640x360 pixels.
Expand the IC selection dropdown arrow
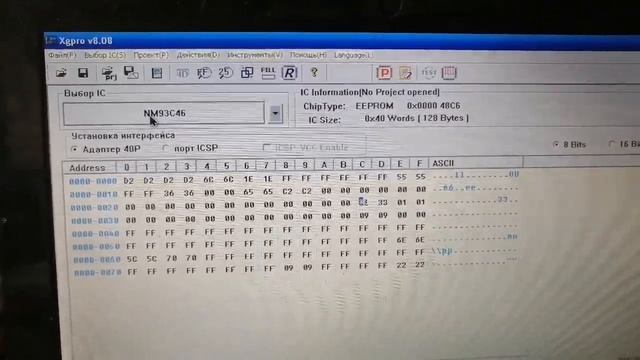(x=276, y=113)
